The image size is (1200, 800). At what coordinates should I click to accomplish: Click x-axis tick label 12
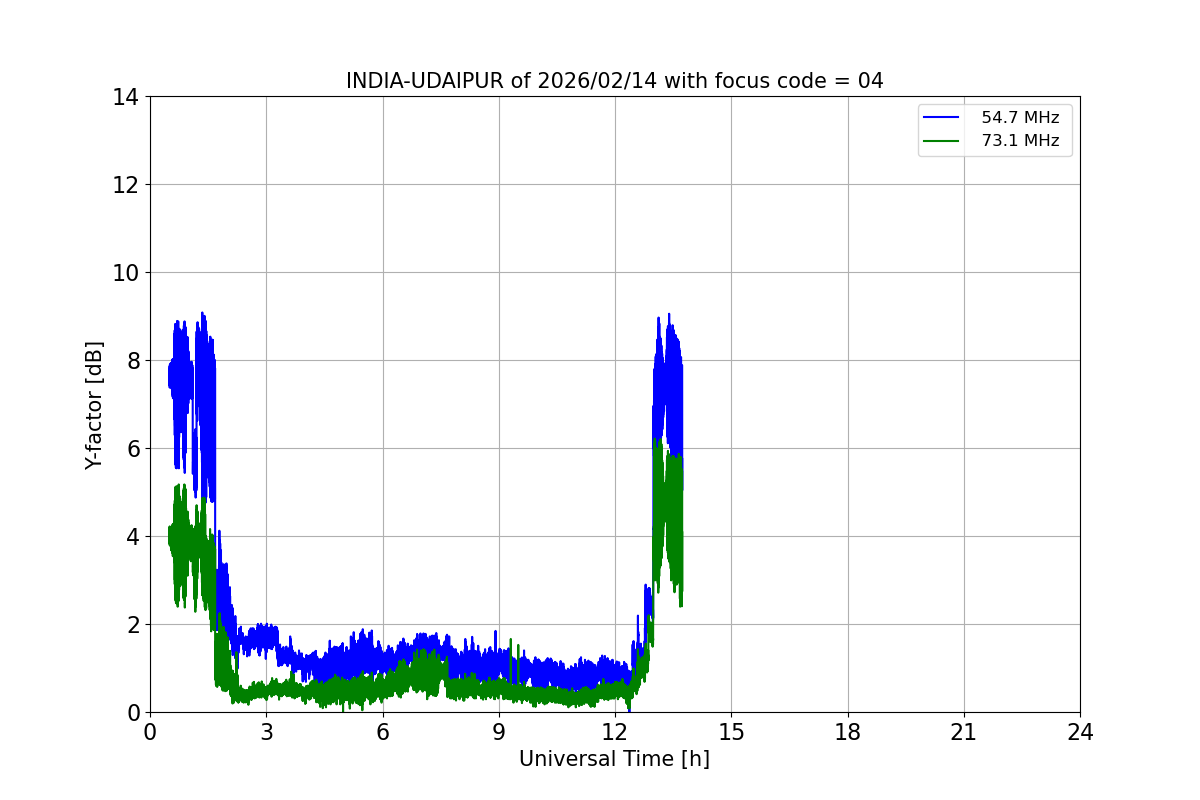615,732
